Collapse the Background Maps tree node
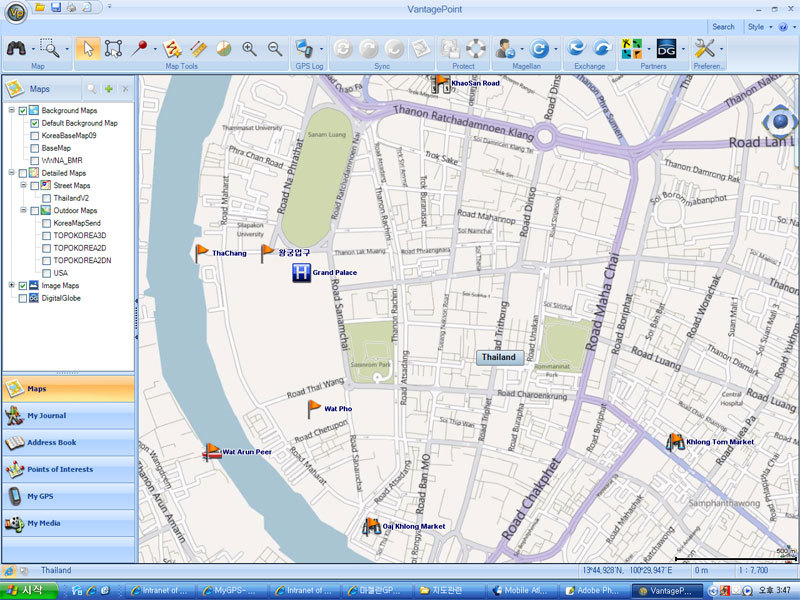Screen dimensions: 800x600 (11, 110)
